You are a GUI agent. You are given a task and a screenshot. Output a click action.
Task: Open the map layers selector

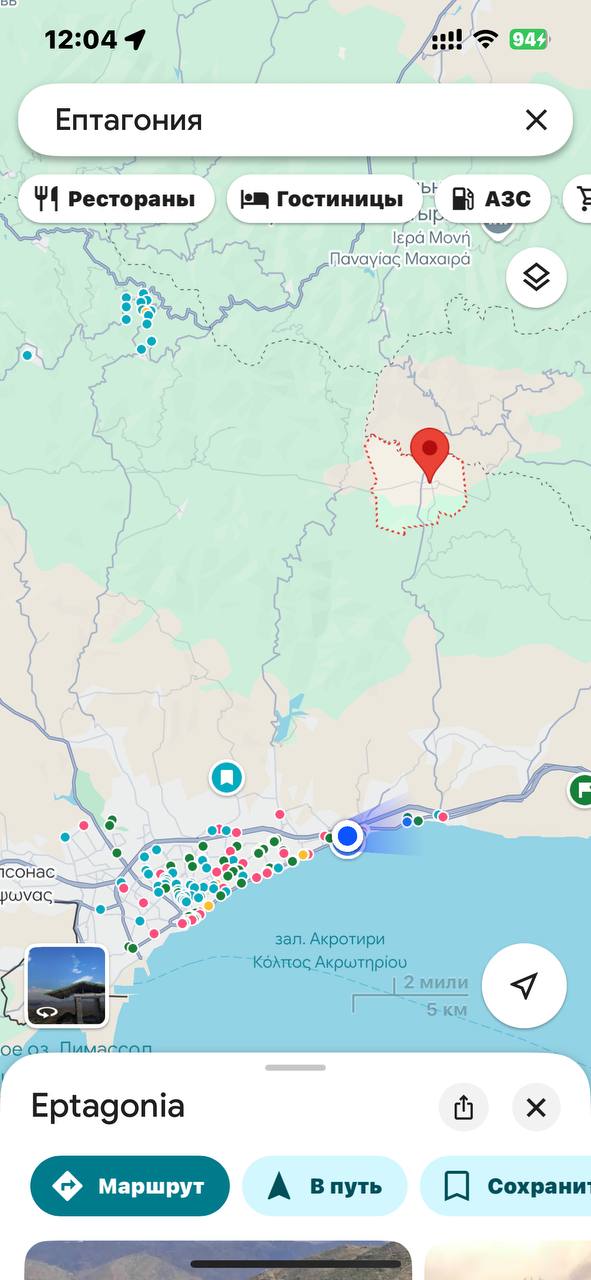pos(537,277)
